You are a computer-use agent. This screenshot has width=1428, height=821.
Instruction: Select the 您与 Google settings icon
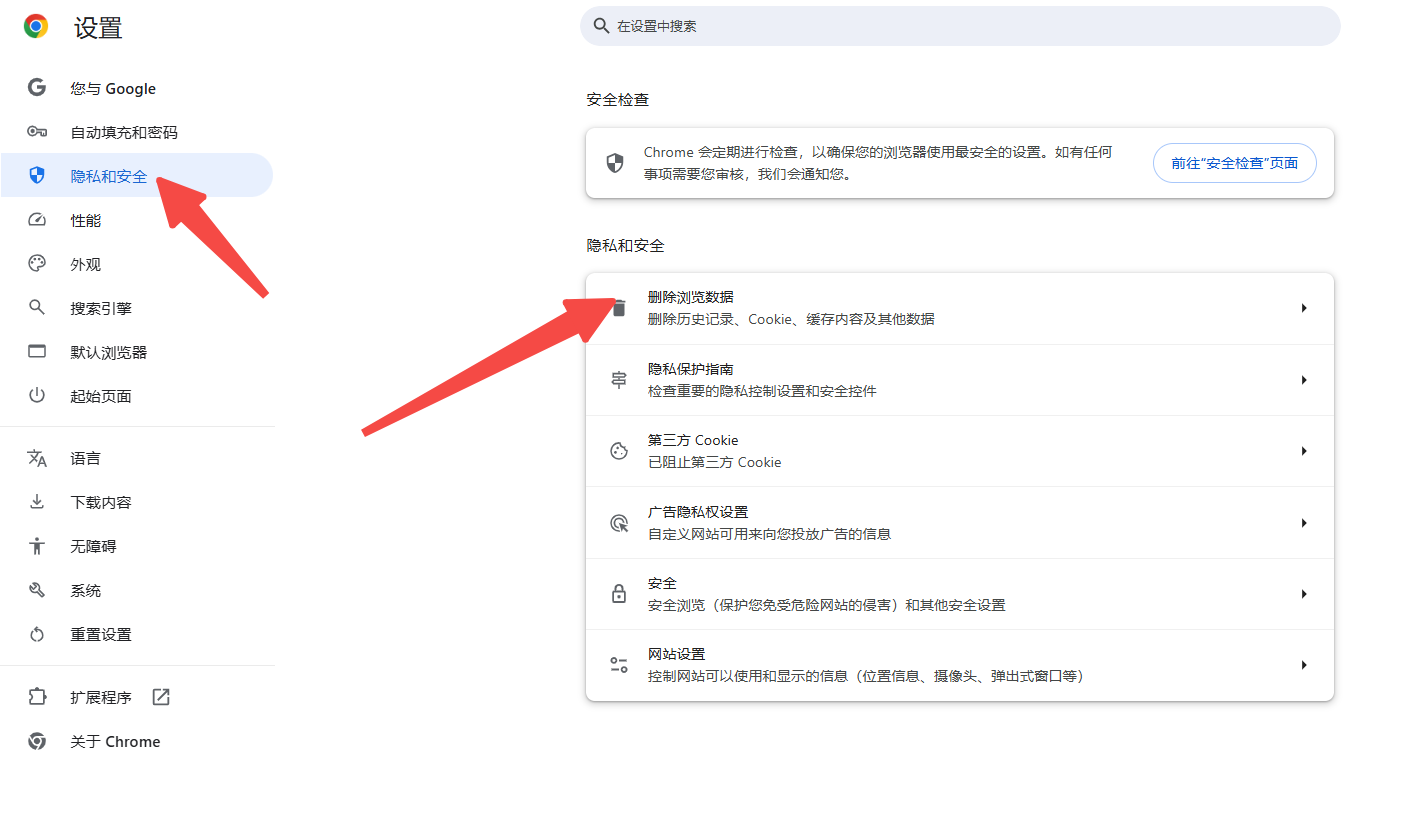coord(36,88)
